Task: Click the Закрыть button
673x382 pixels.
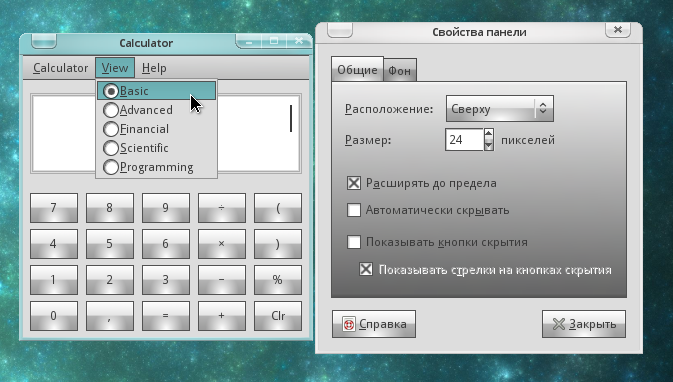Action: click(584, 324)
